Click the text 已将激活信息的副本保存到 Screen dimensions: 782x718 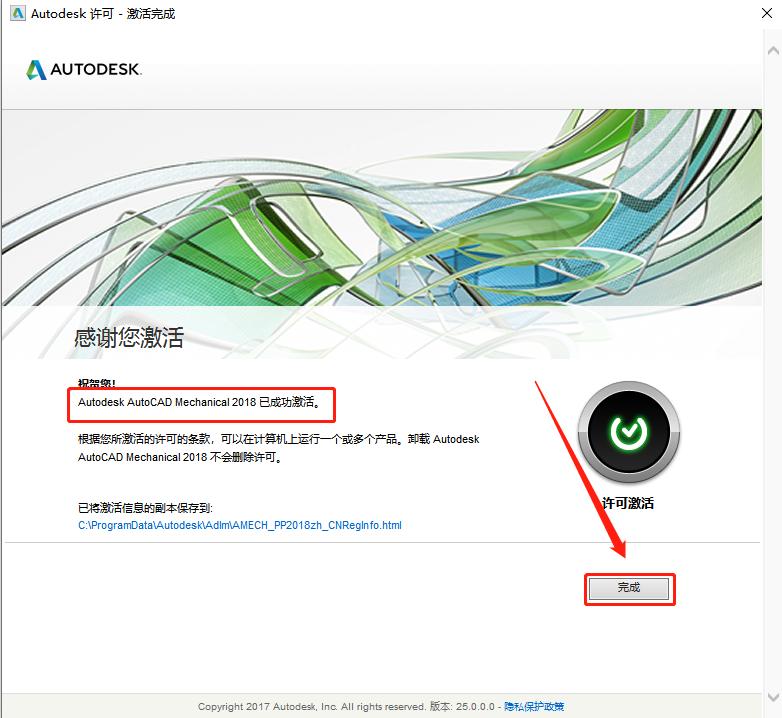click(x=145, y=508)
